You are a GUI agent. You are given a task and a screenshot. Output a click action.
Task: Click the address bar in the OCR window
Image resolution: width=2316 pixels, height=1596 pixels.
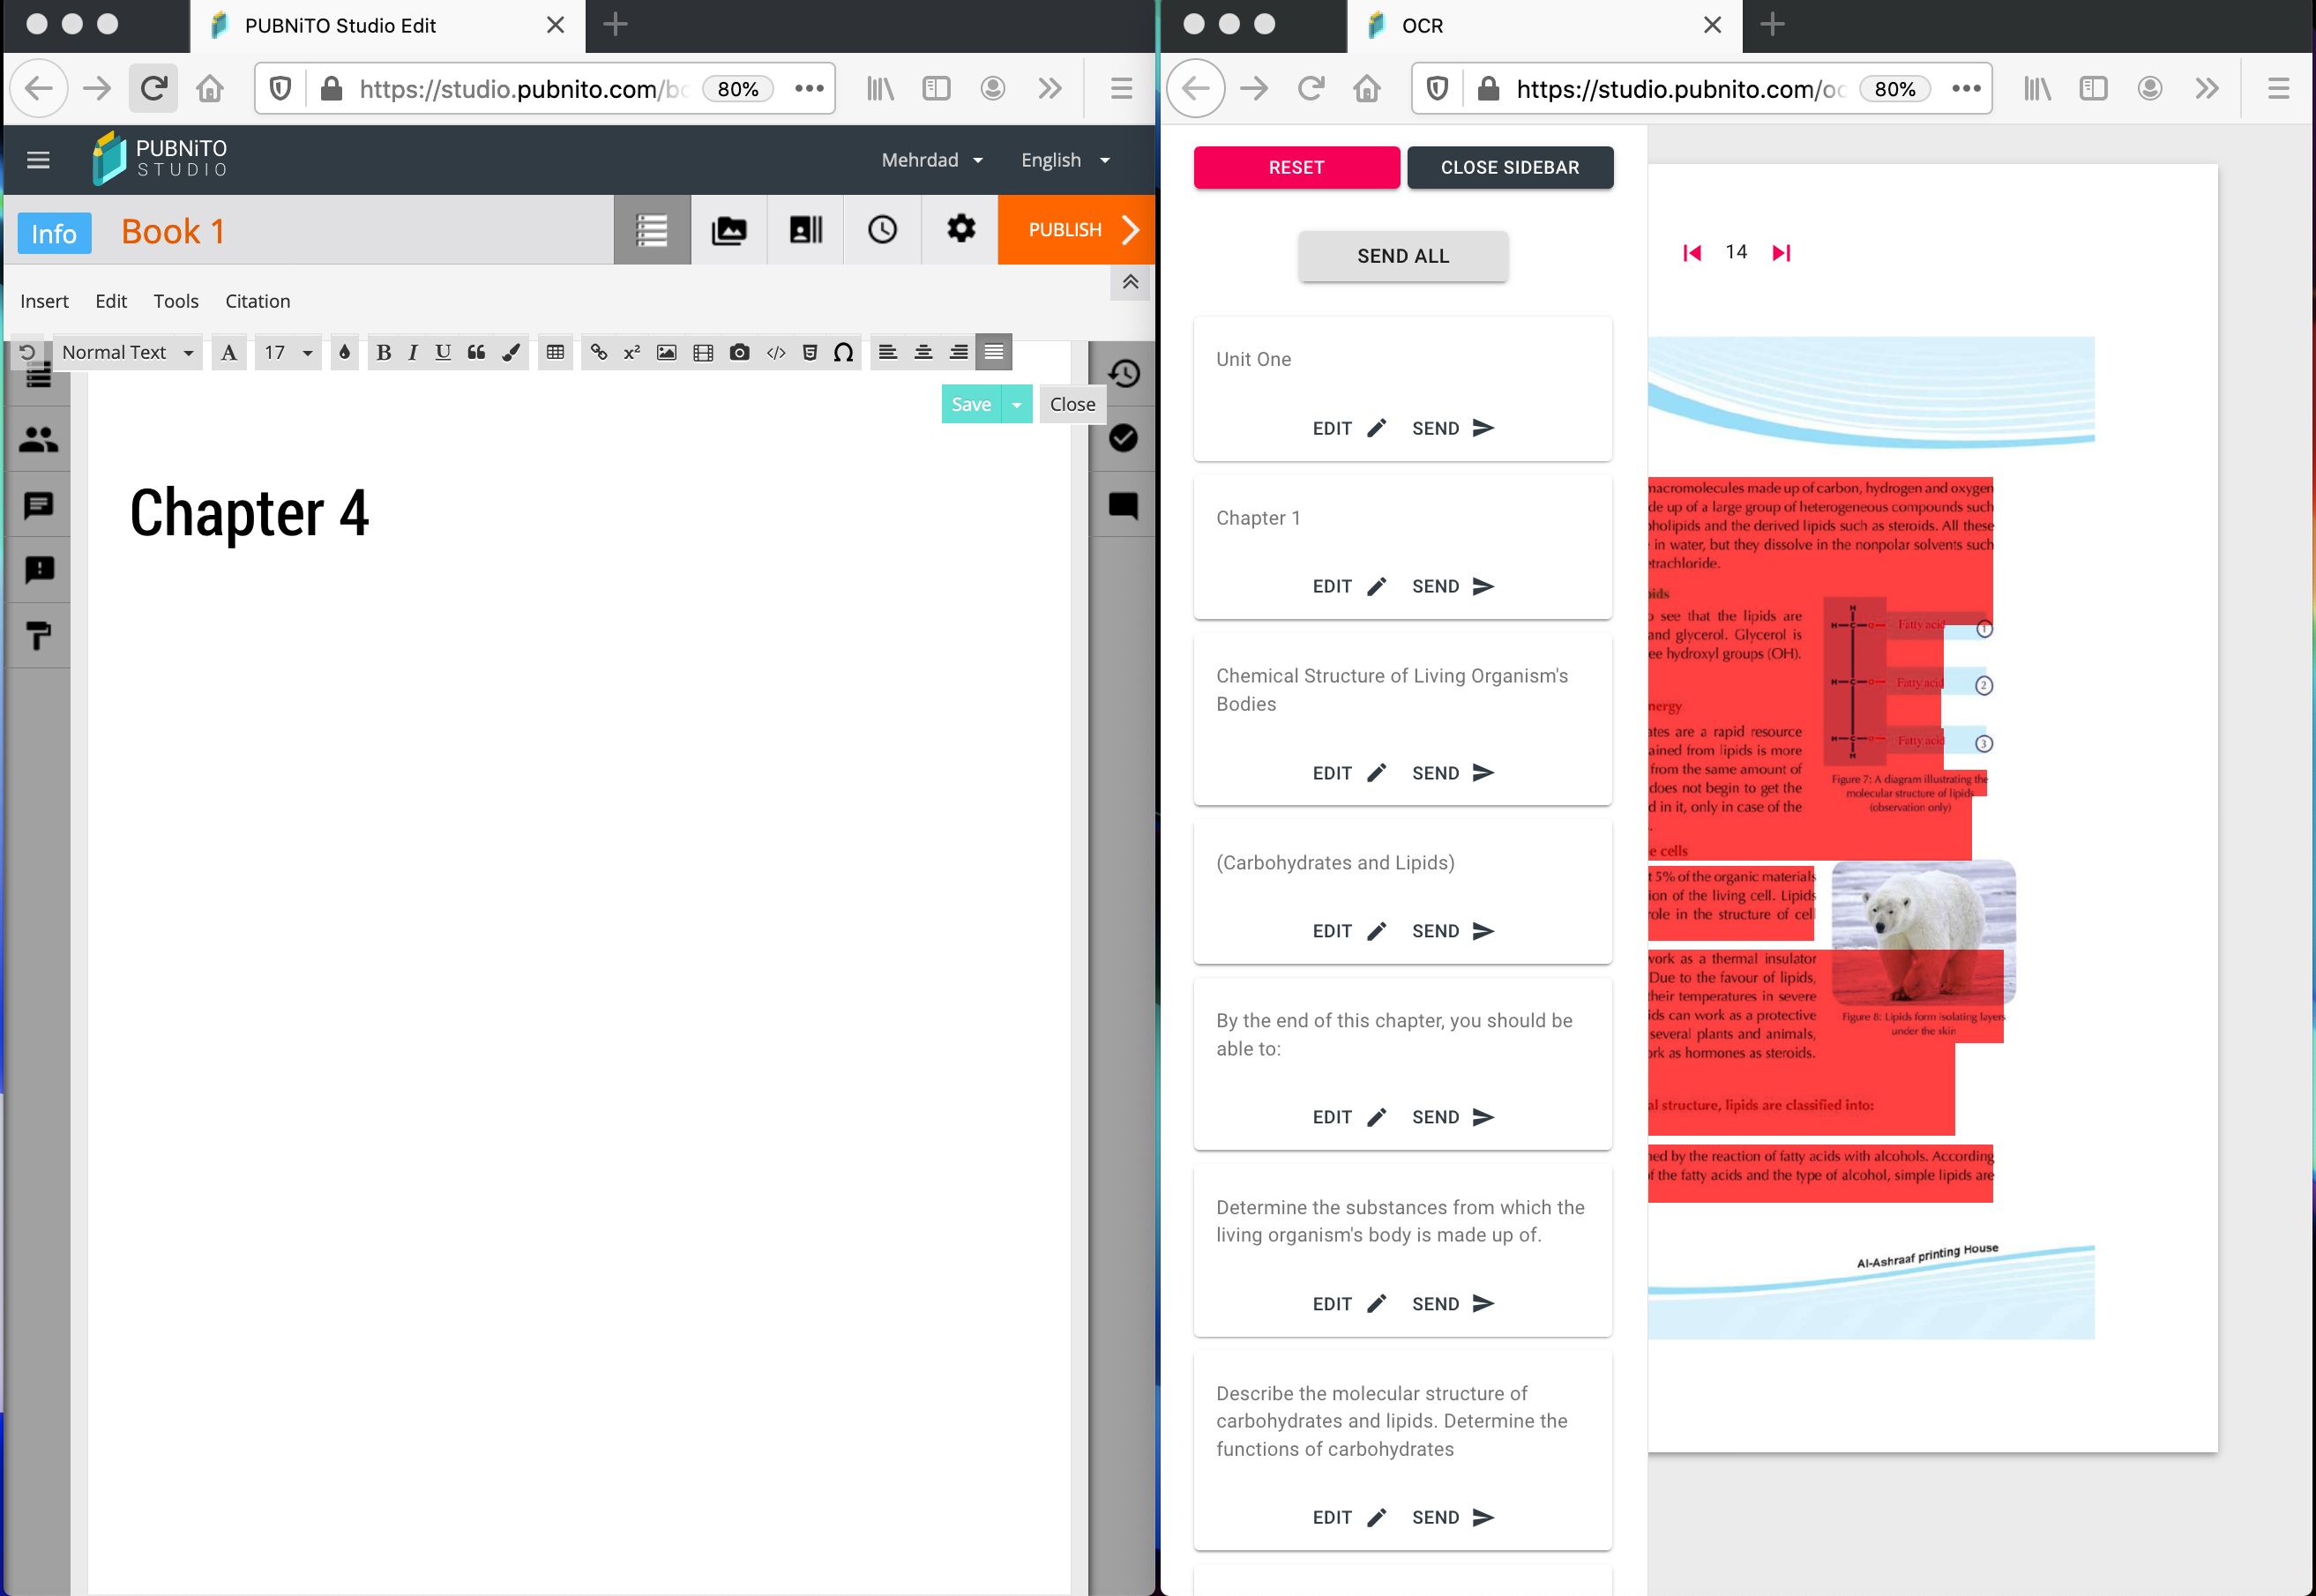[x=1700, y=89]
